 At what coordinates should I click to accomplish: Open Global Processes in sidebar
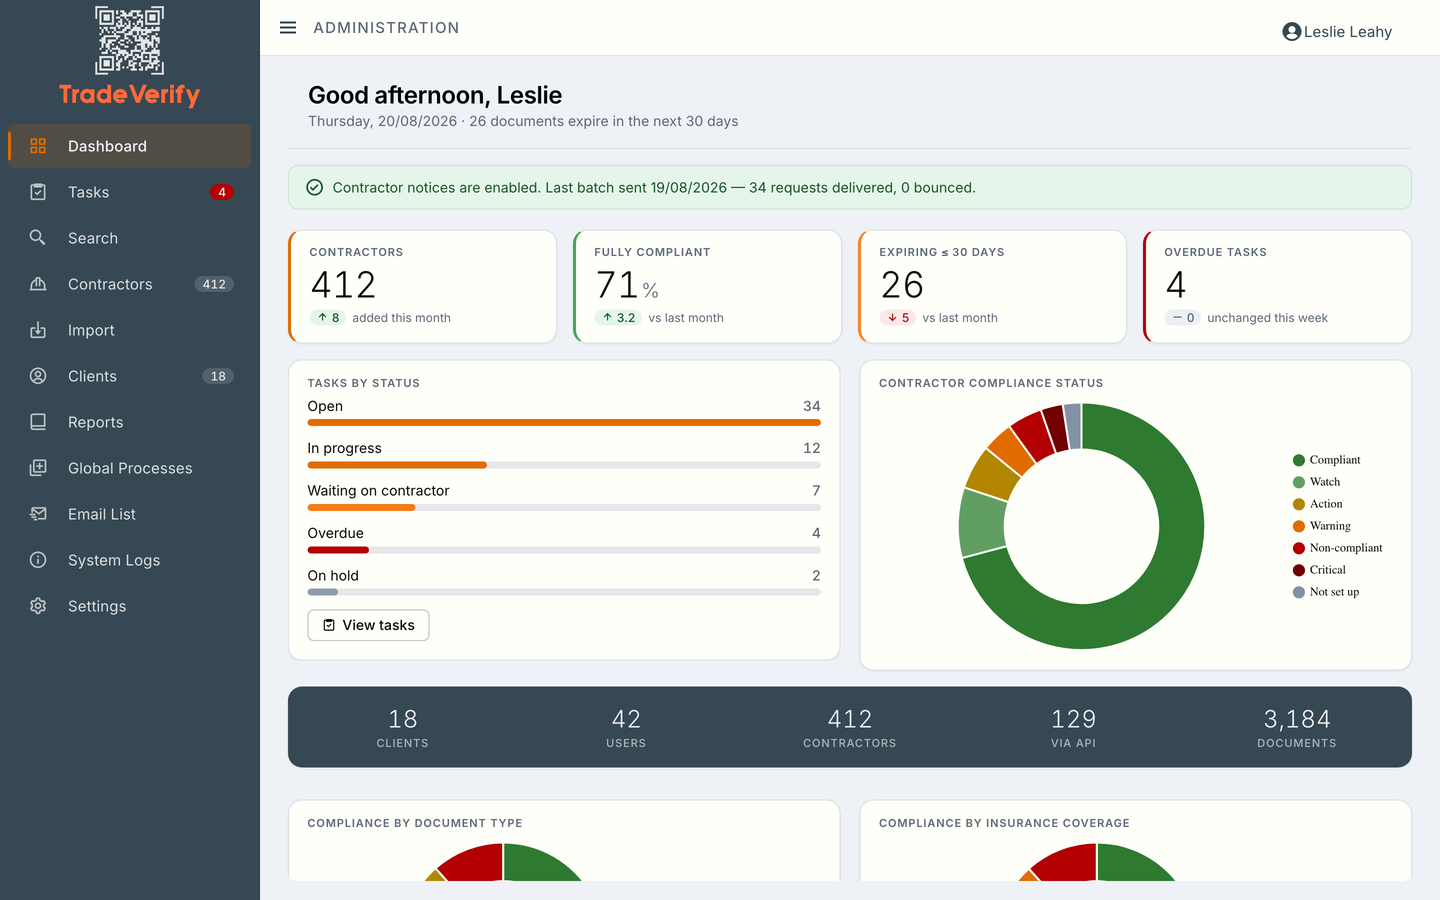point(130,468)
